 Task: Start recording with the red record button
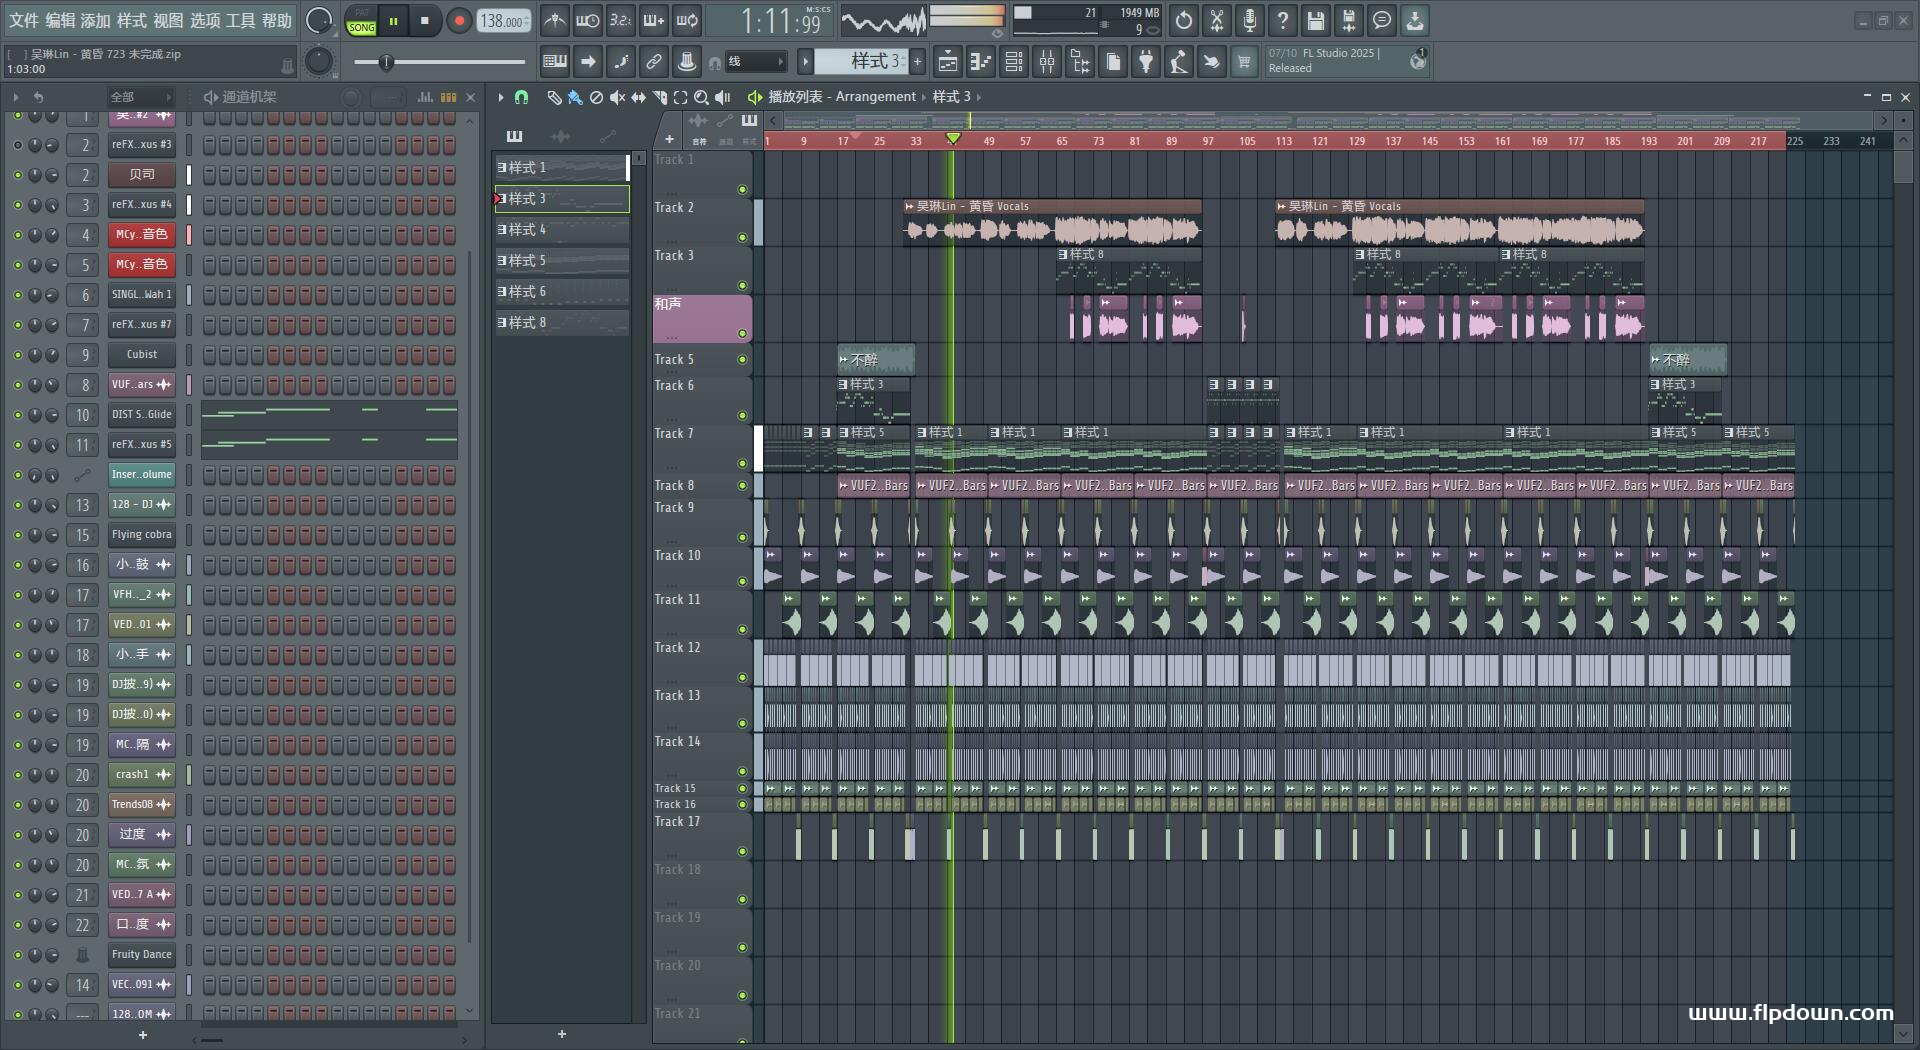[459, 20]
